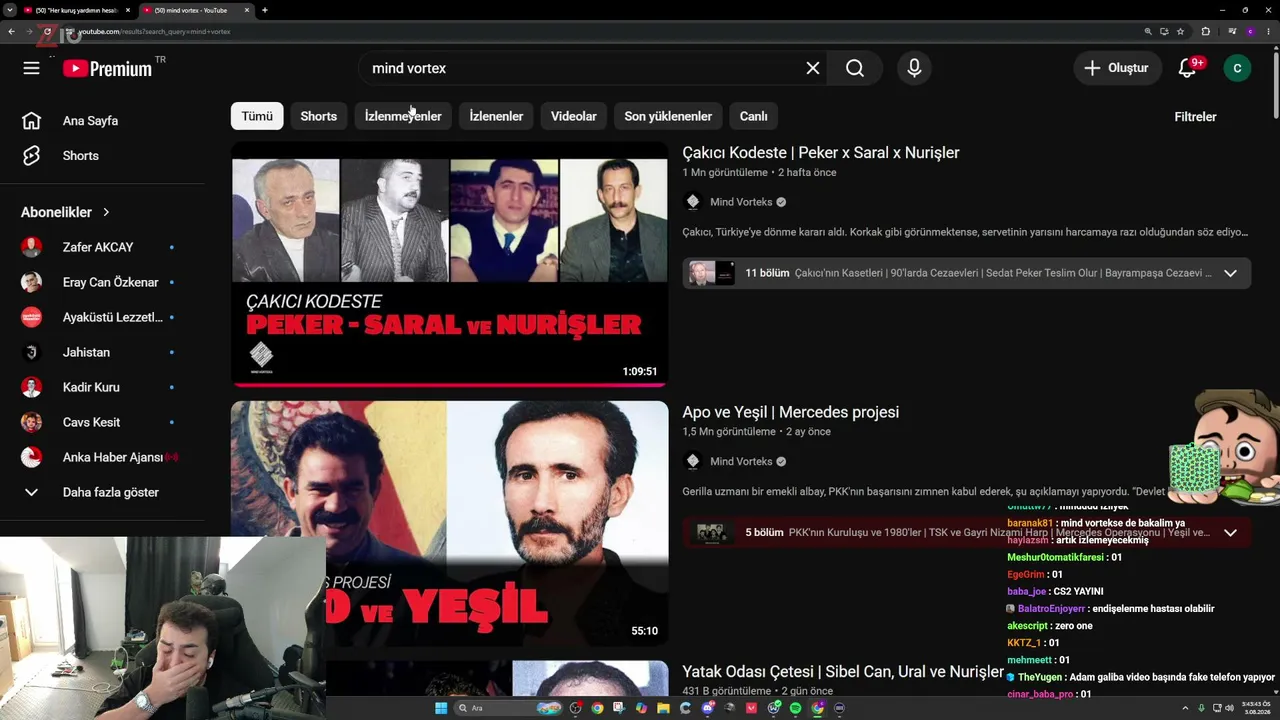Open the YouTube account avatar menu
1280x720 pixels.
pyautogui.click(x=1237, y=68)
